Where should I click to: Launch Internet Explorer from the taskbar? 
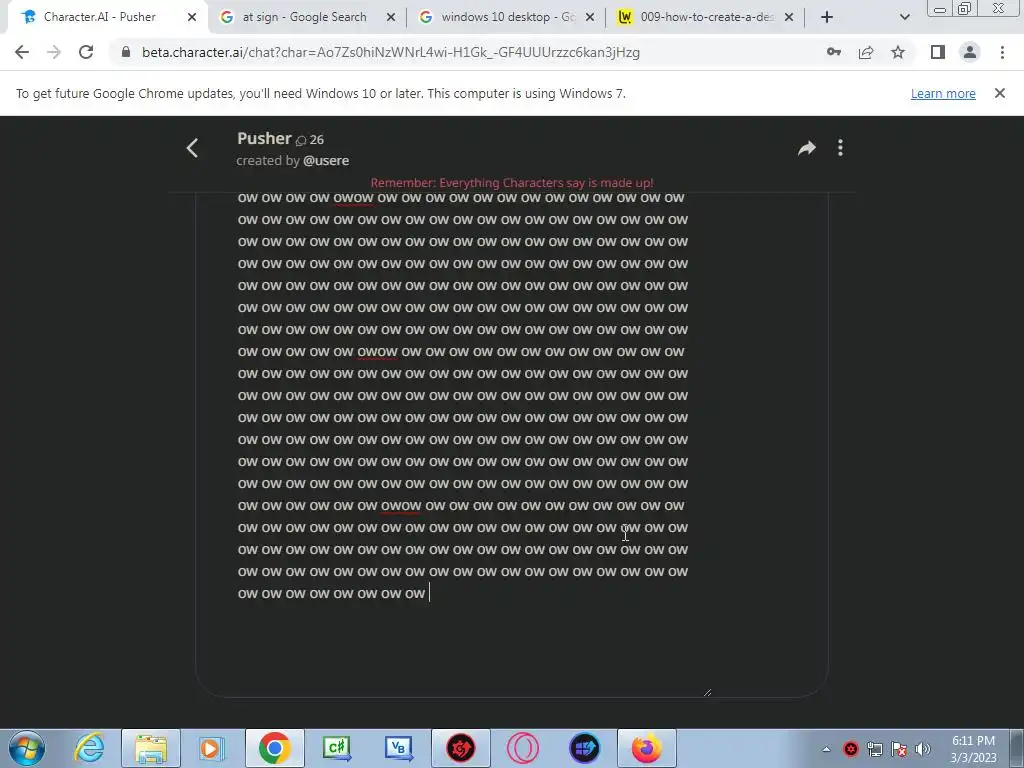click(x=89, y=748)
